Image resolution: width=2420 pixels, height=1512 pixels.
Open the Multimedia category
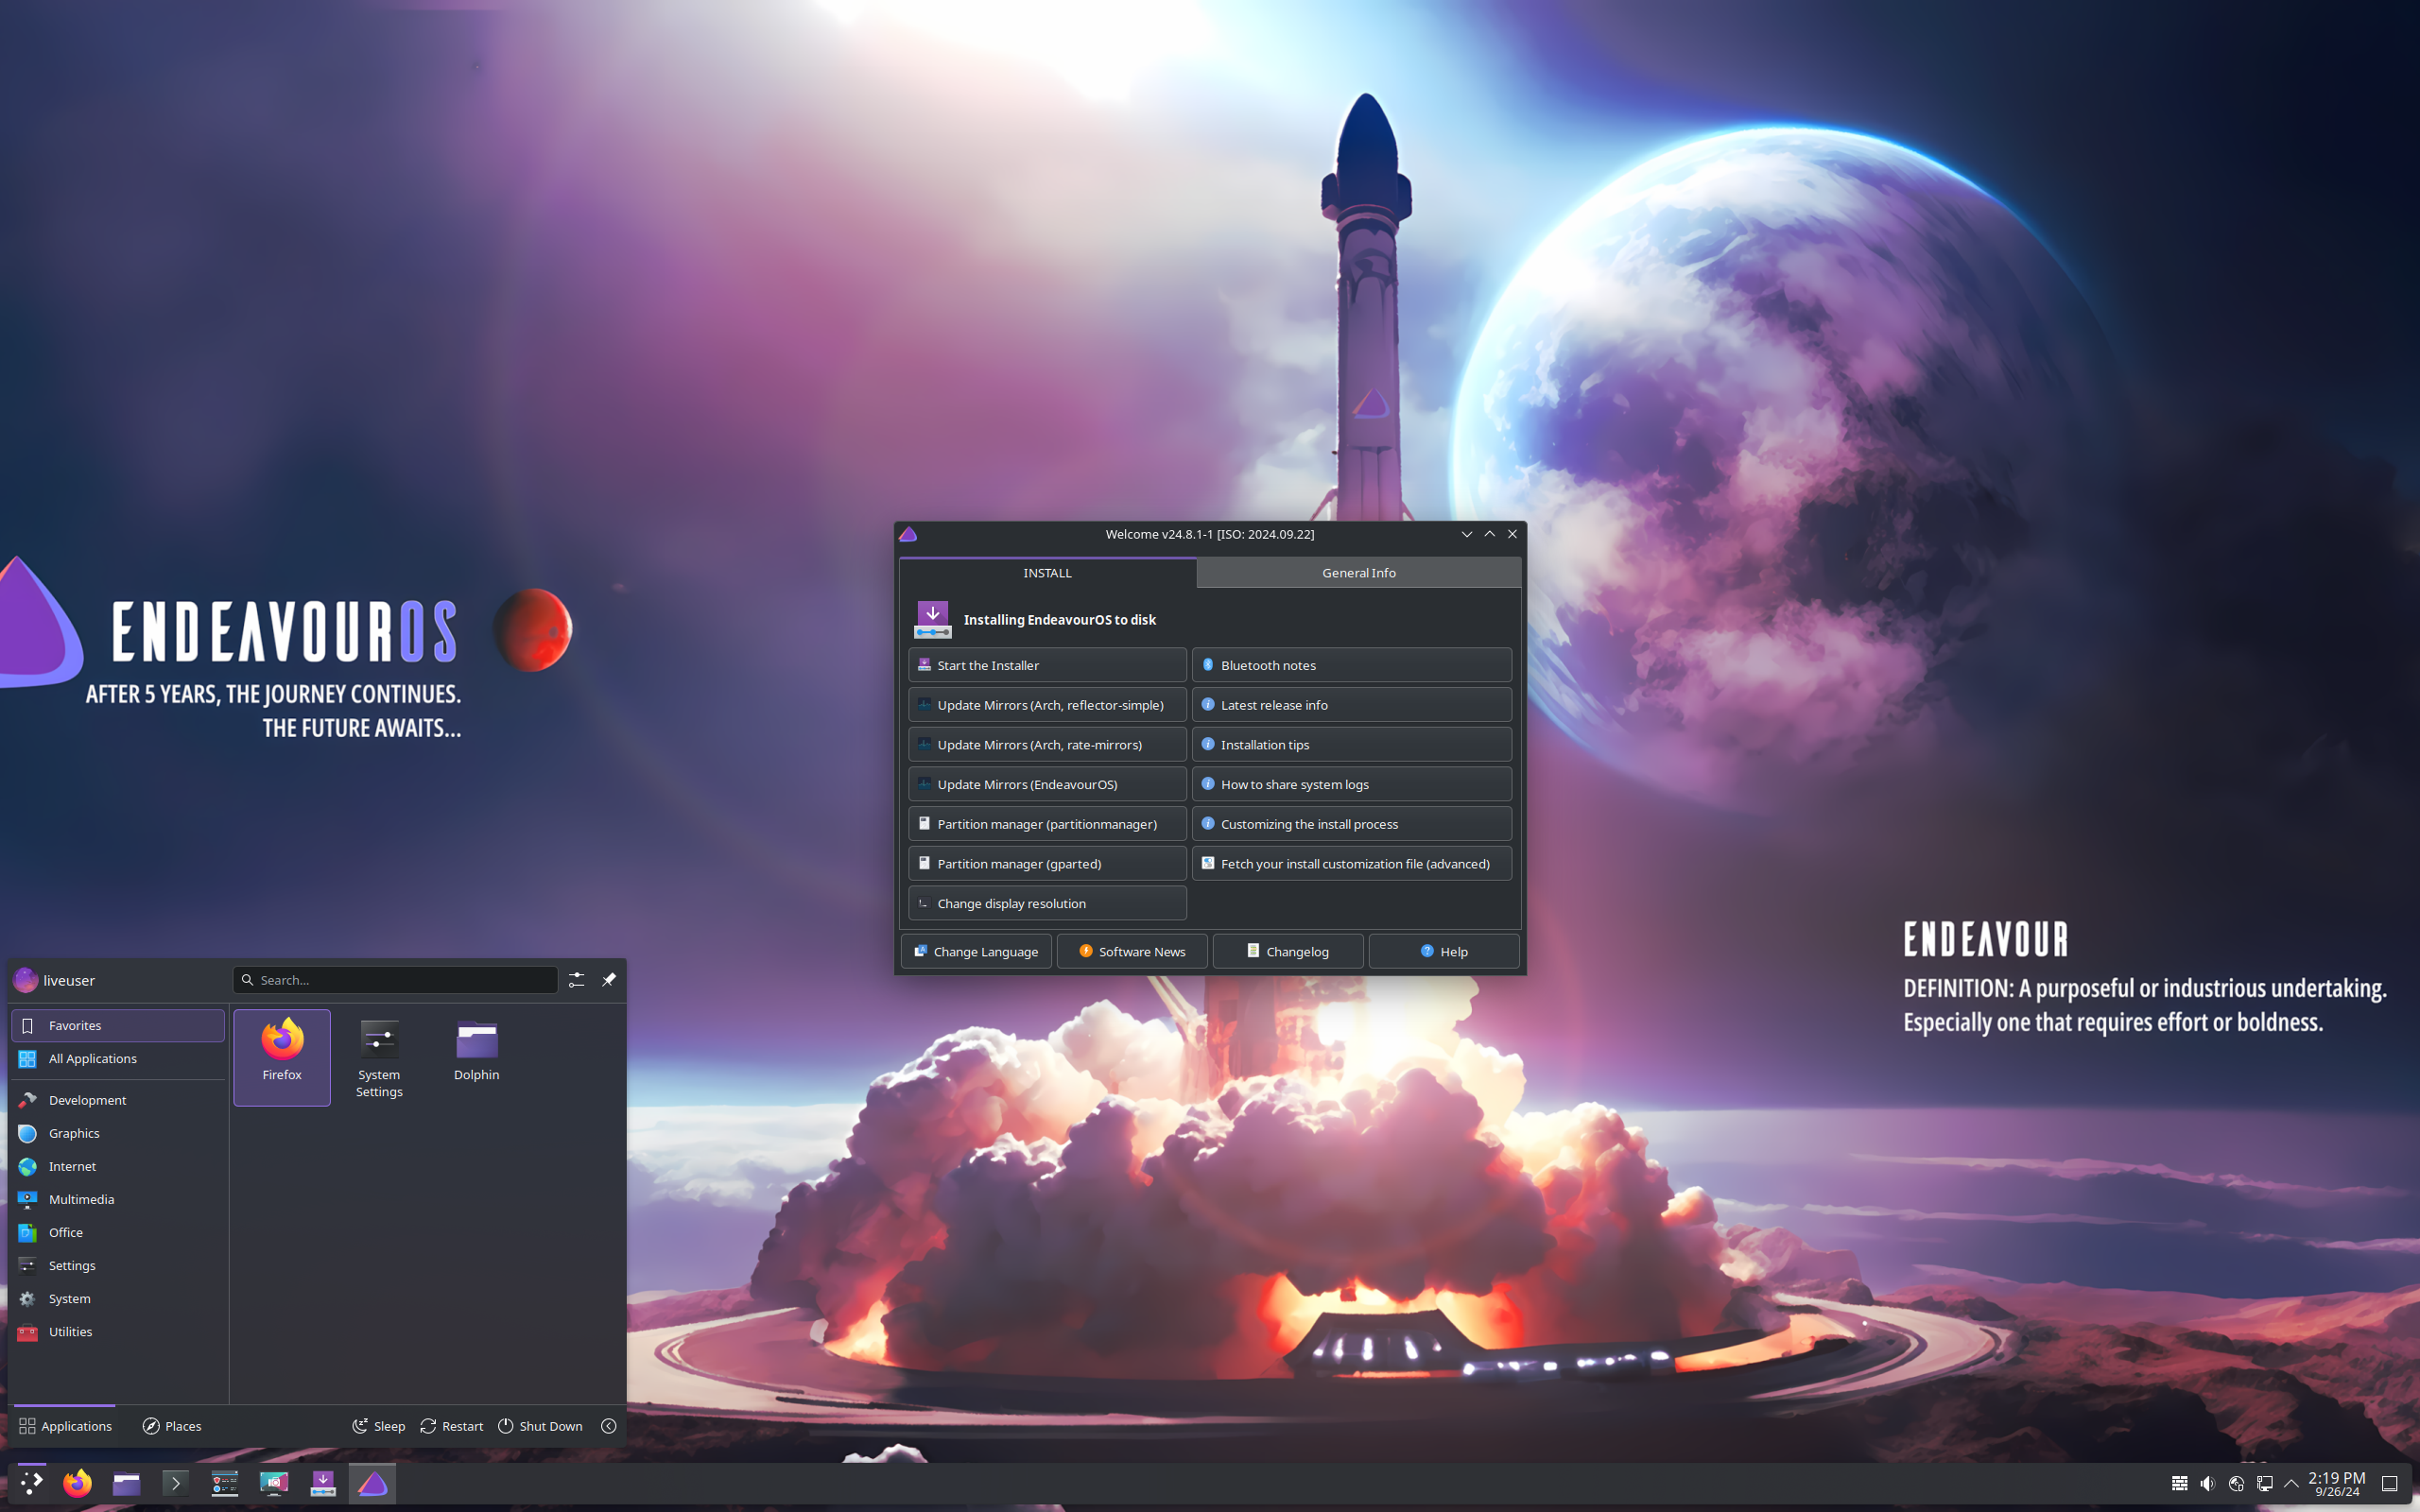(118, 1199)
